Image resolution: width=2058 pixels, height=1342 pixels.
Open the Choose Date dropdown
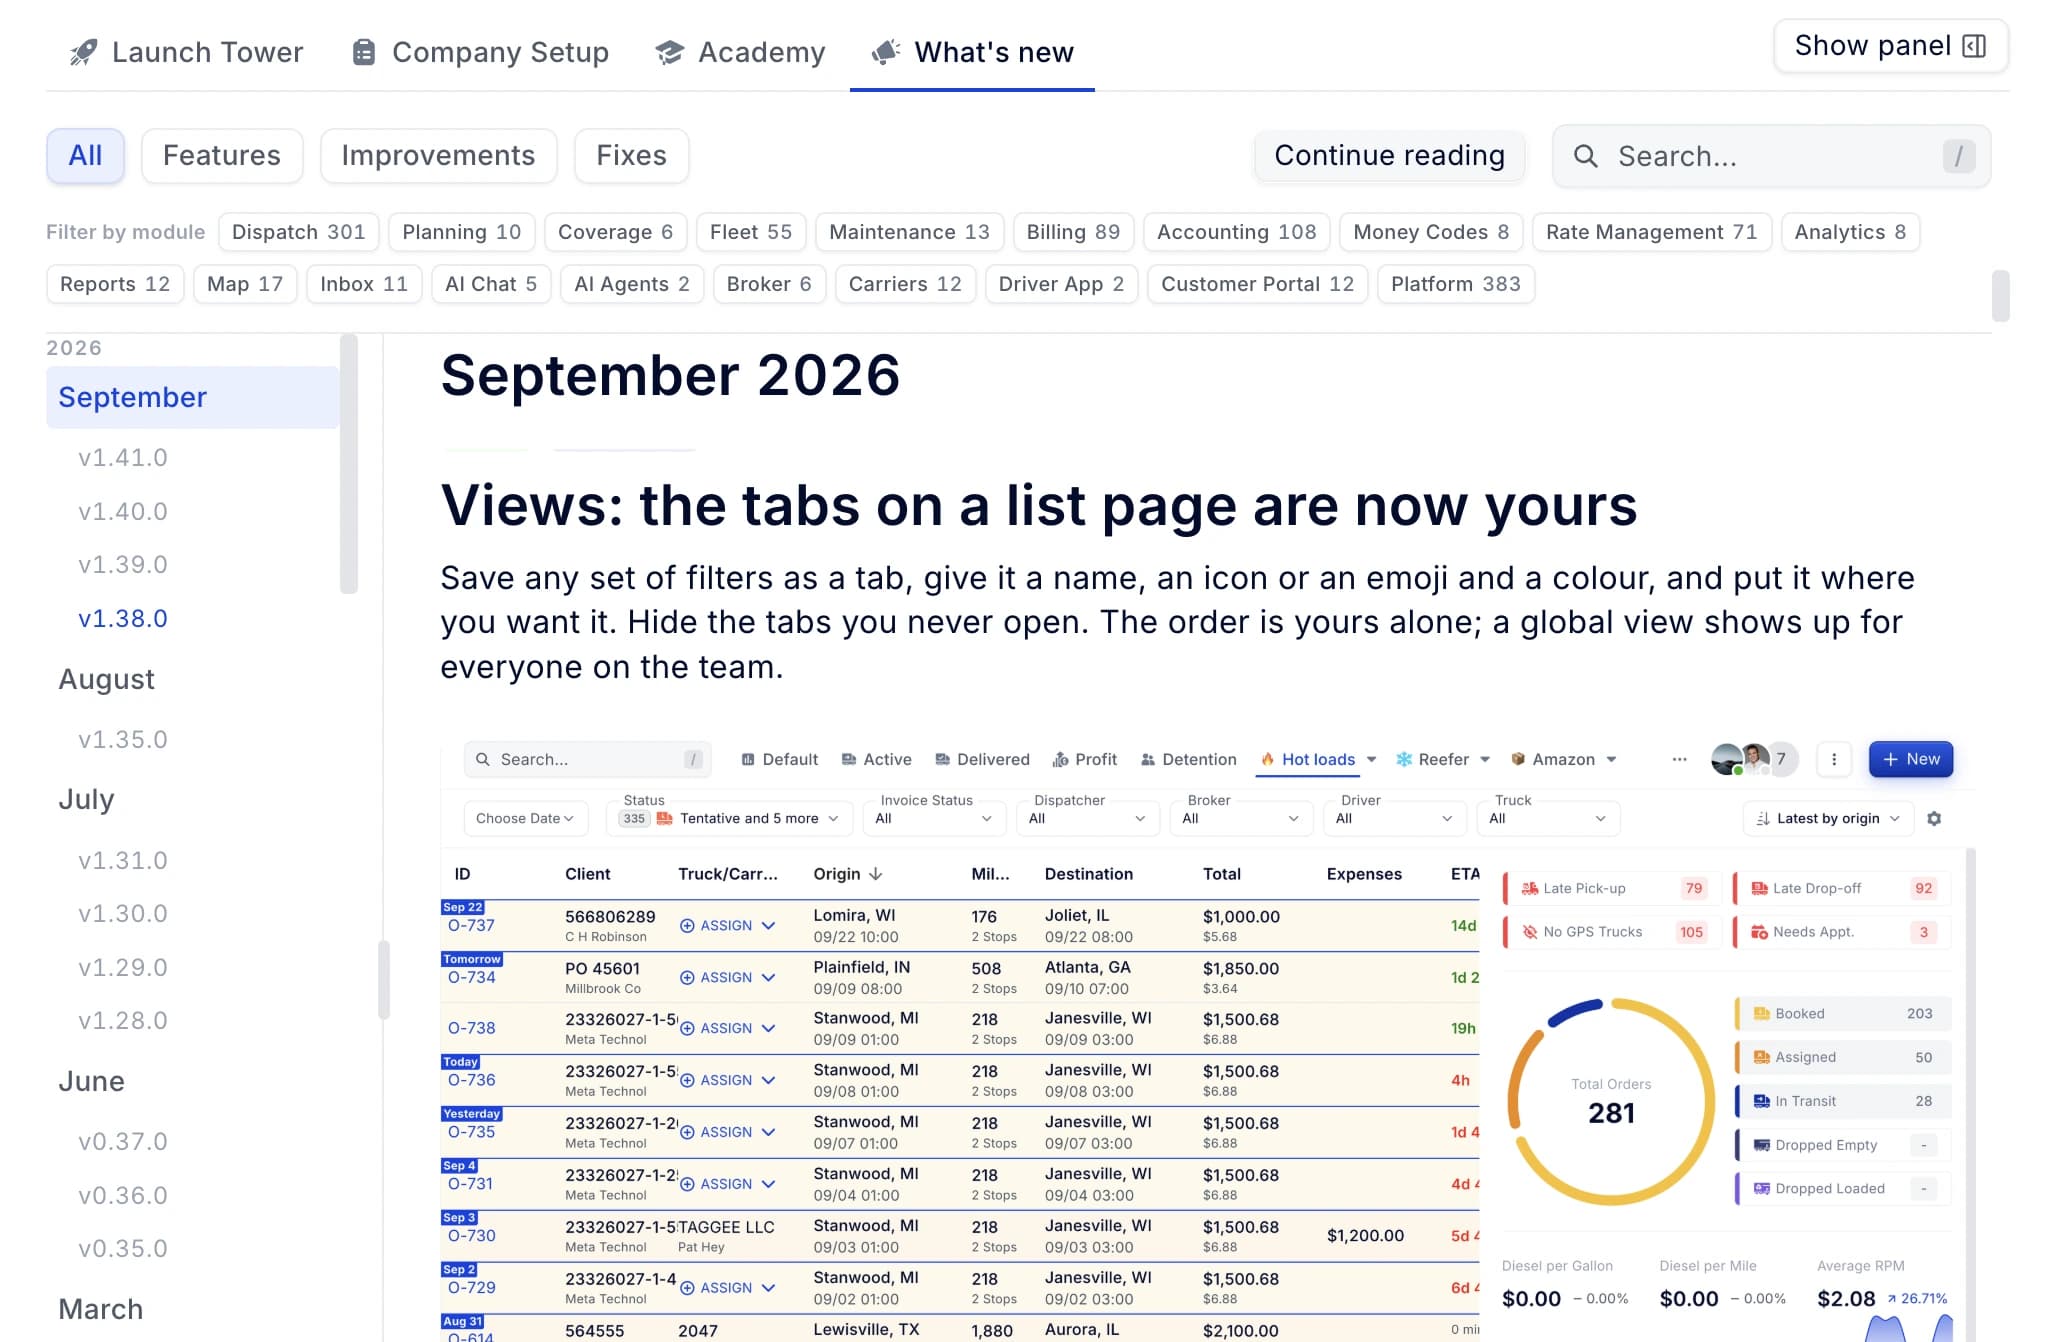[x=524, y=818]
